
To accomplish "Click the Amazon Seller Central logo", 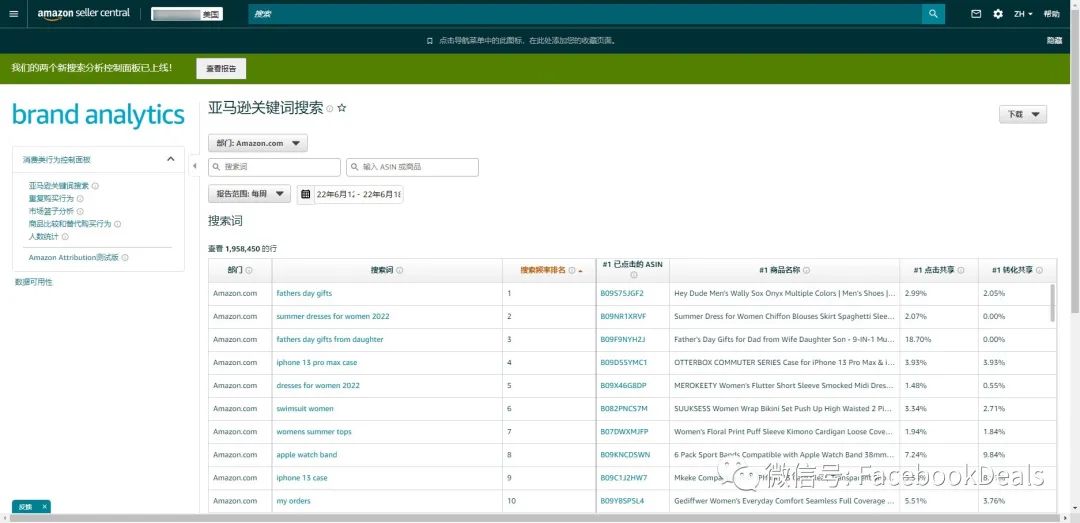I will click(x=83, y=14).
